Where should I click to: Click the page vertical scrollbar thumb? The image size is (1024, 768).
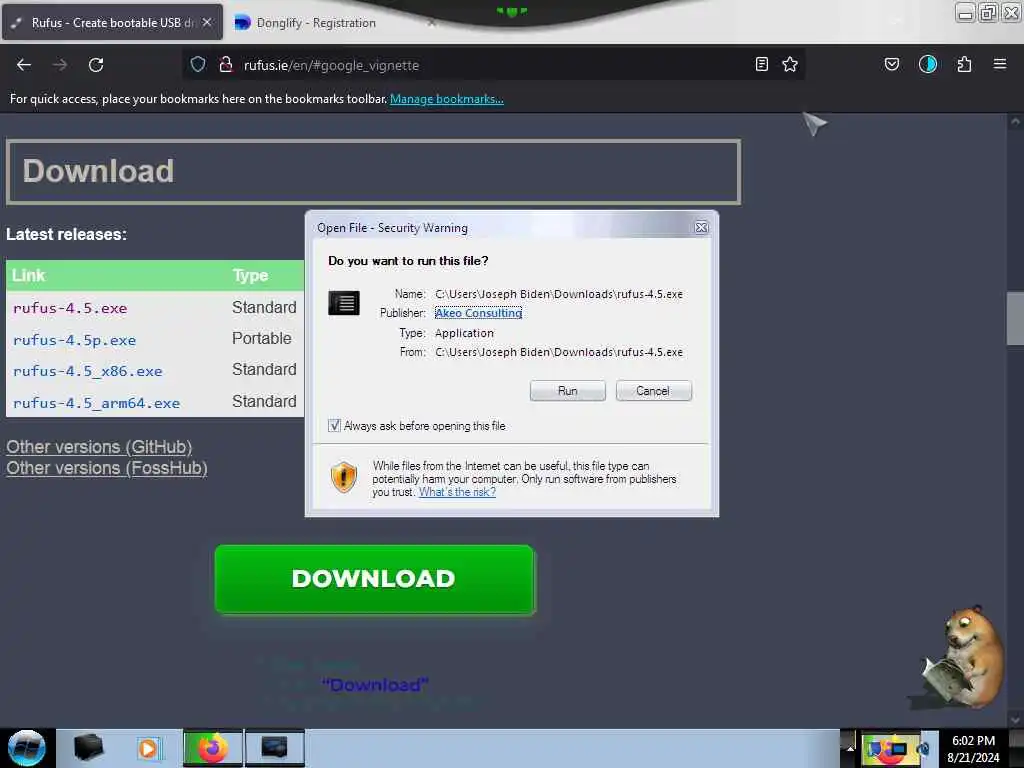(x=1015, y=318)
